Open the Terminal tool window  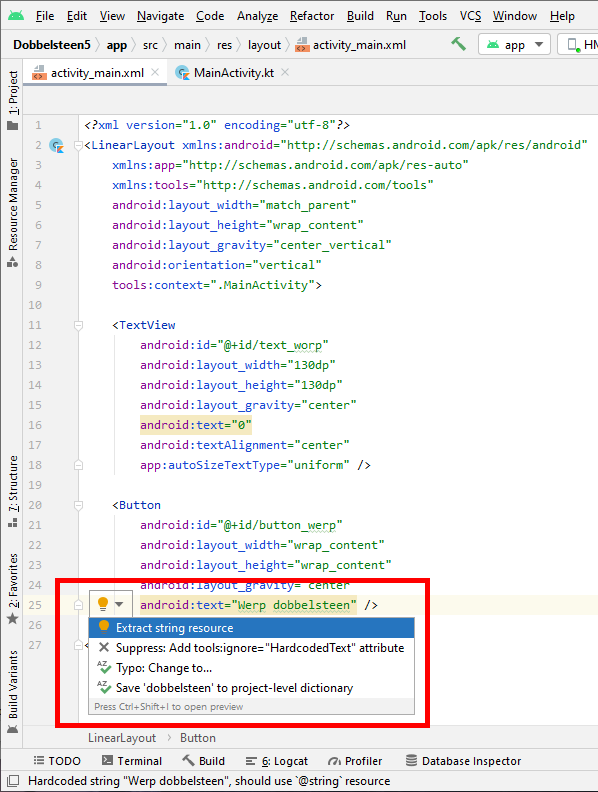tap(132, 761)
